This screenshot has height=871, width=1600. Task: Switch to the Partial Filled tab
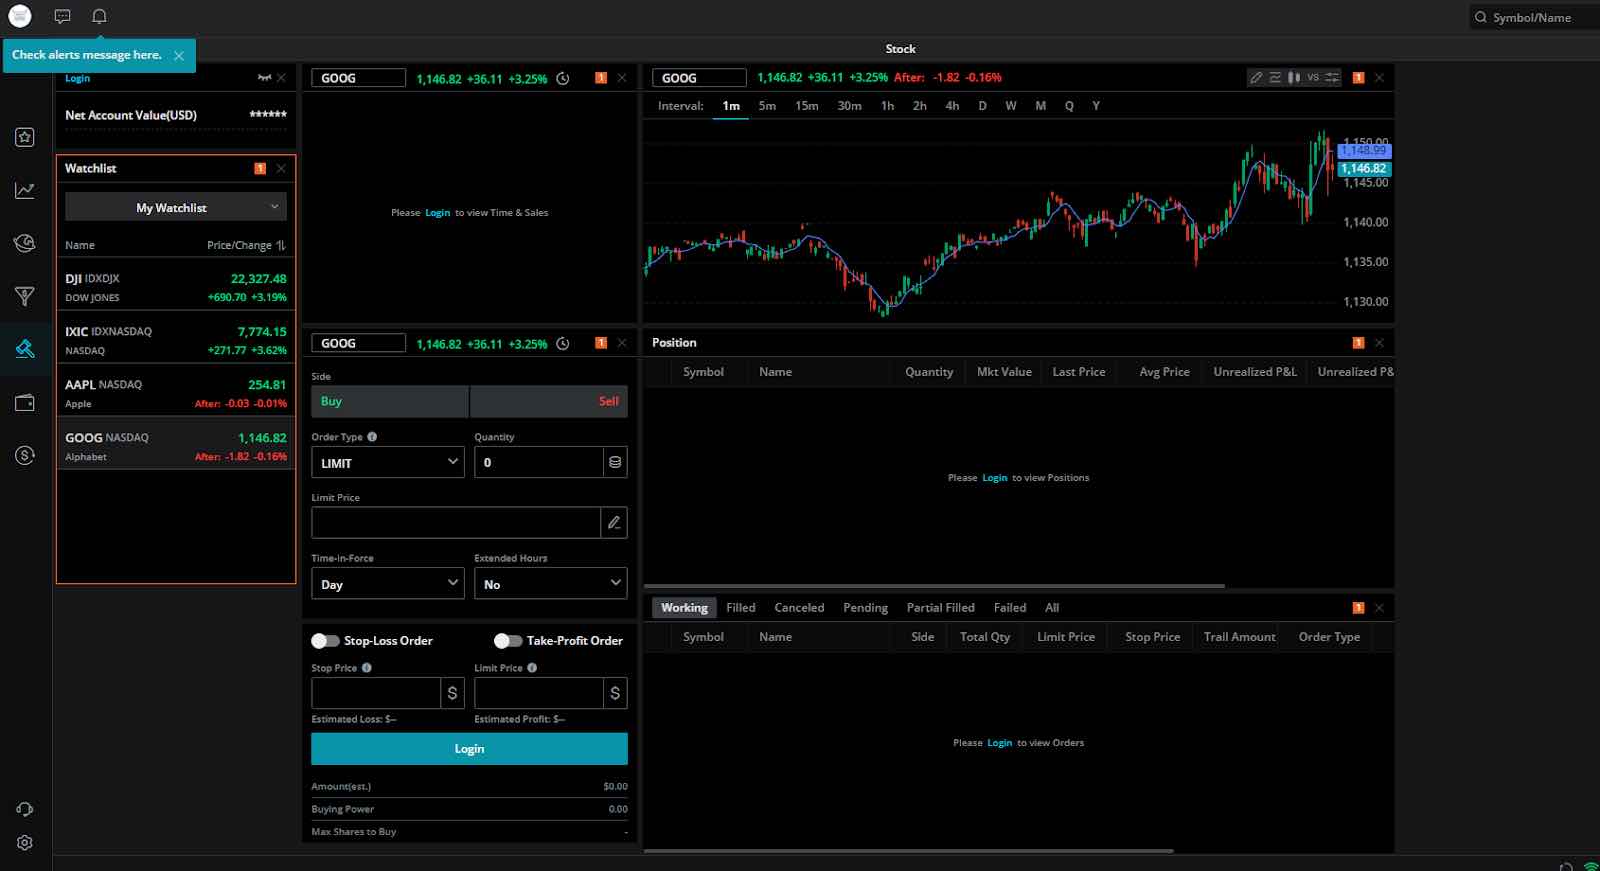click(x=940, y=608)
